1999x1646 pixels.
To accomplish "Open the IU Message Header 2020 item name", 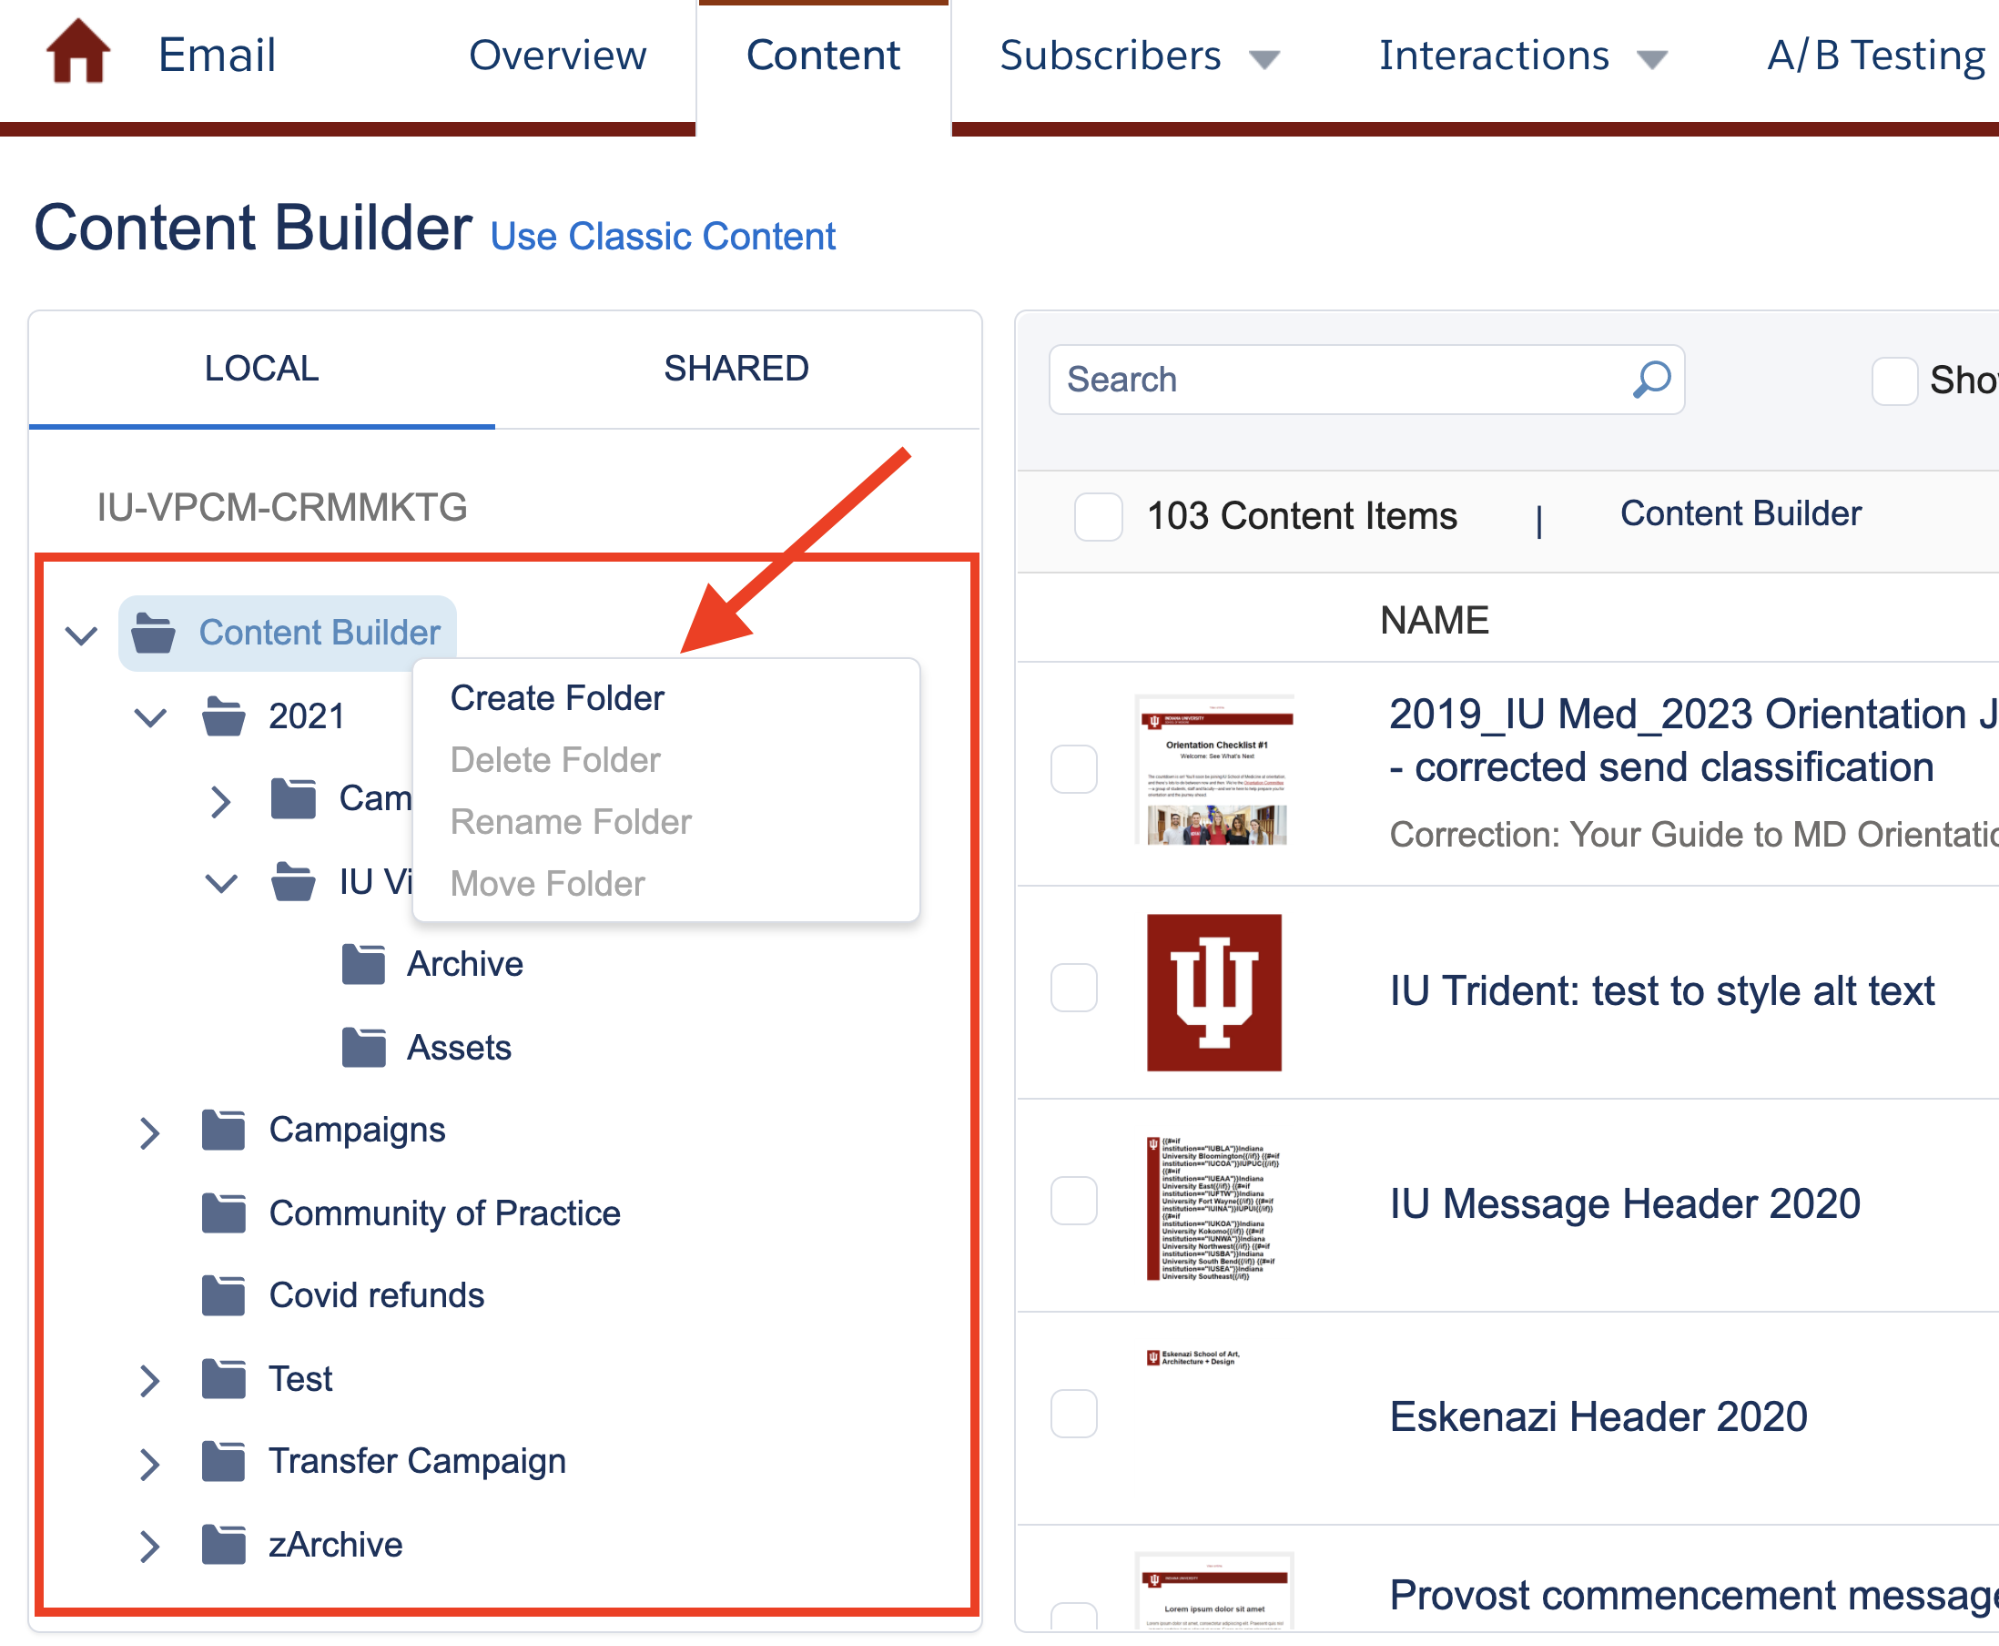I will point(1625,1204).
